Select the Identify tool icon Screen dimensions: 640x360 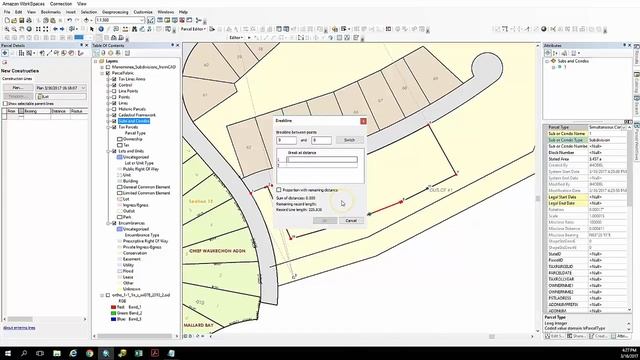coord(101,29)
